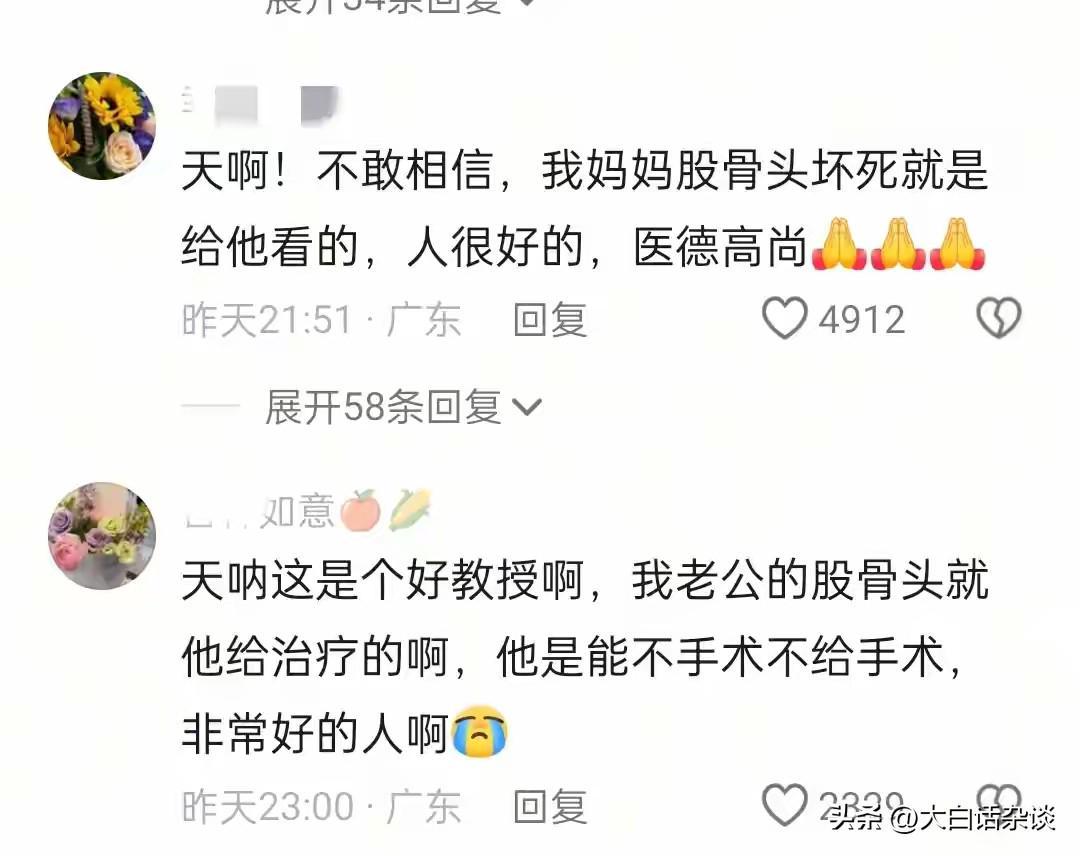This screenshot has height=856, width=1080.
Task: Click the chevron next to 展开58条回复
Action: click(528, 408)
